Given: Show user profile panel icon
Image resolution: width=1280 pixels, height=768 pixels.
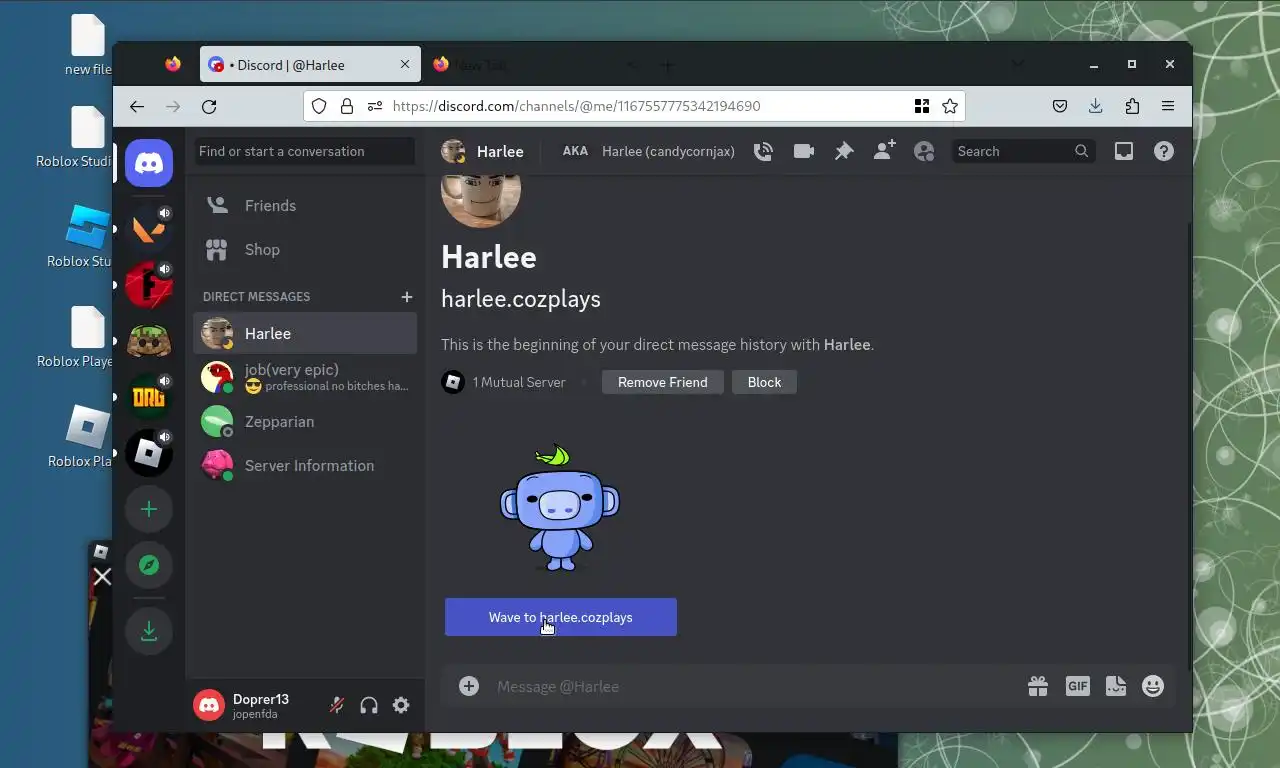Looking at the screenshot, I should 924,151.
